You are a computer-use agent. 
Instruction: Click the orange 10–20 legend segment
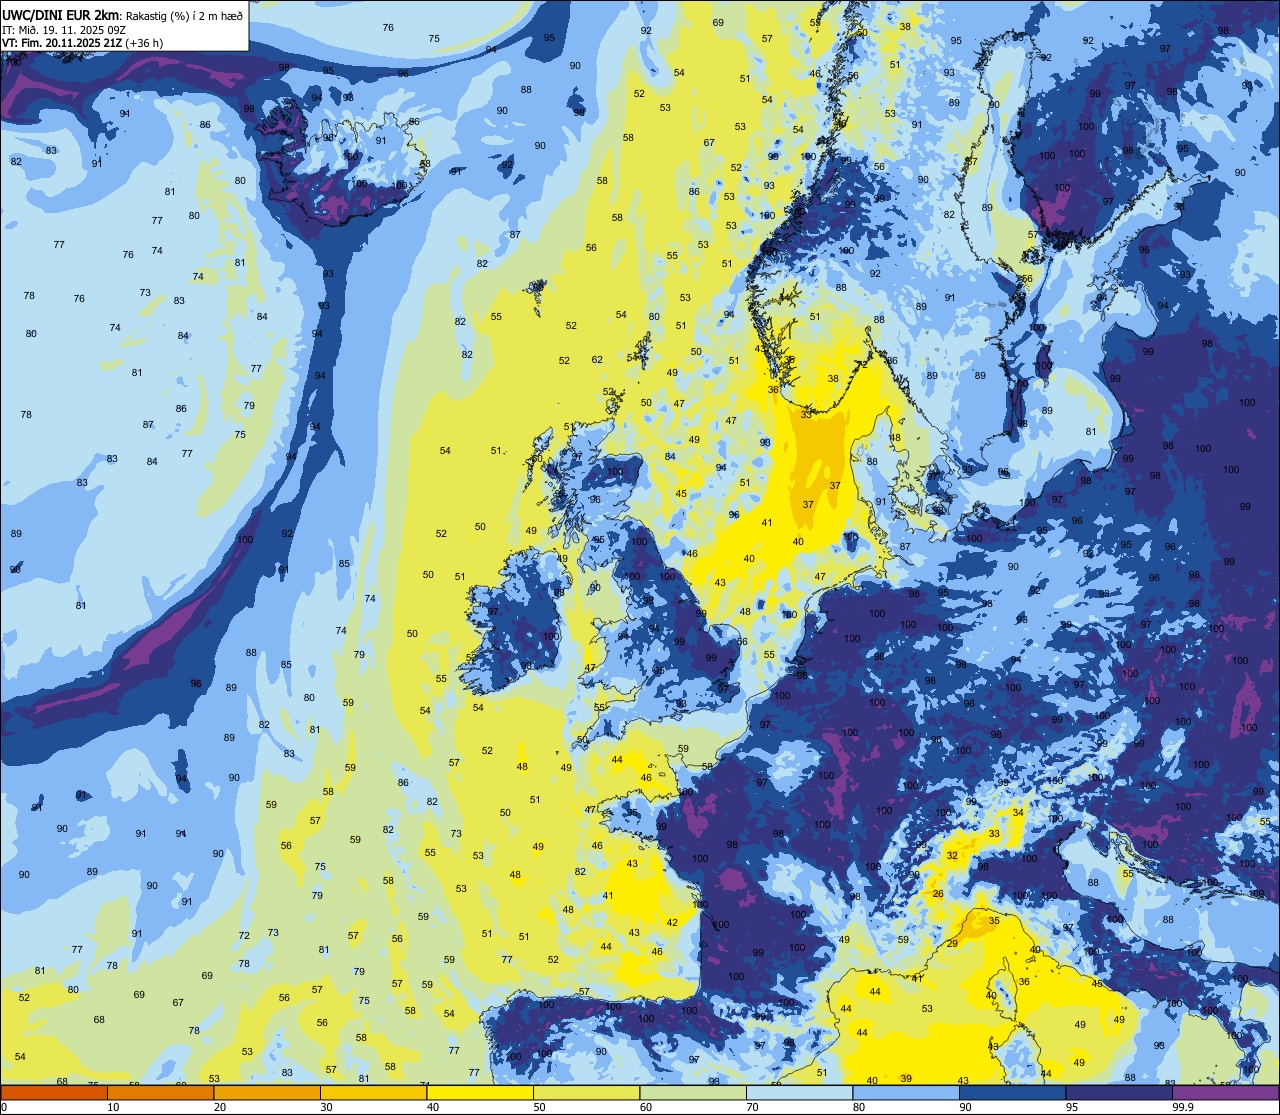(x=160, y=1093)
